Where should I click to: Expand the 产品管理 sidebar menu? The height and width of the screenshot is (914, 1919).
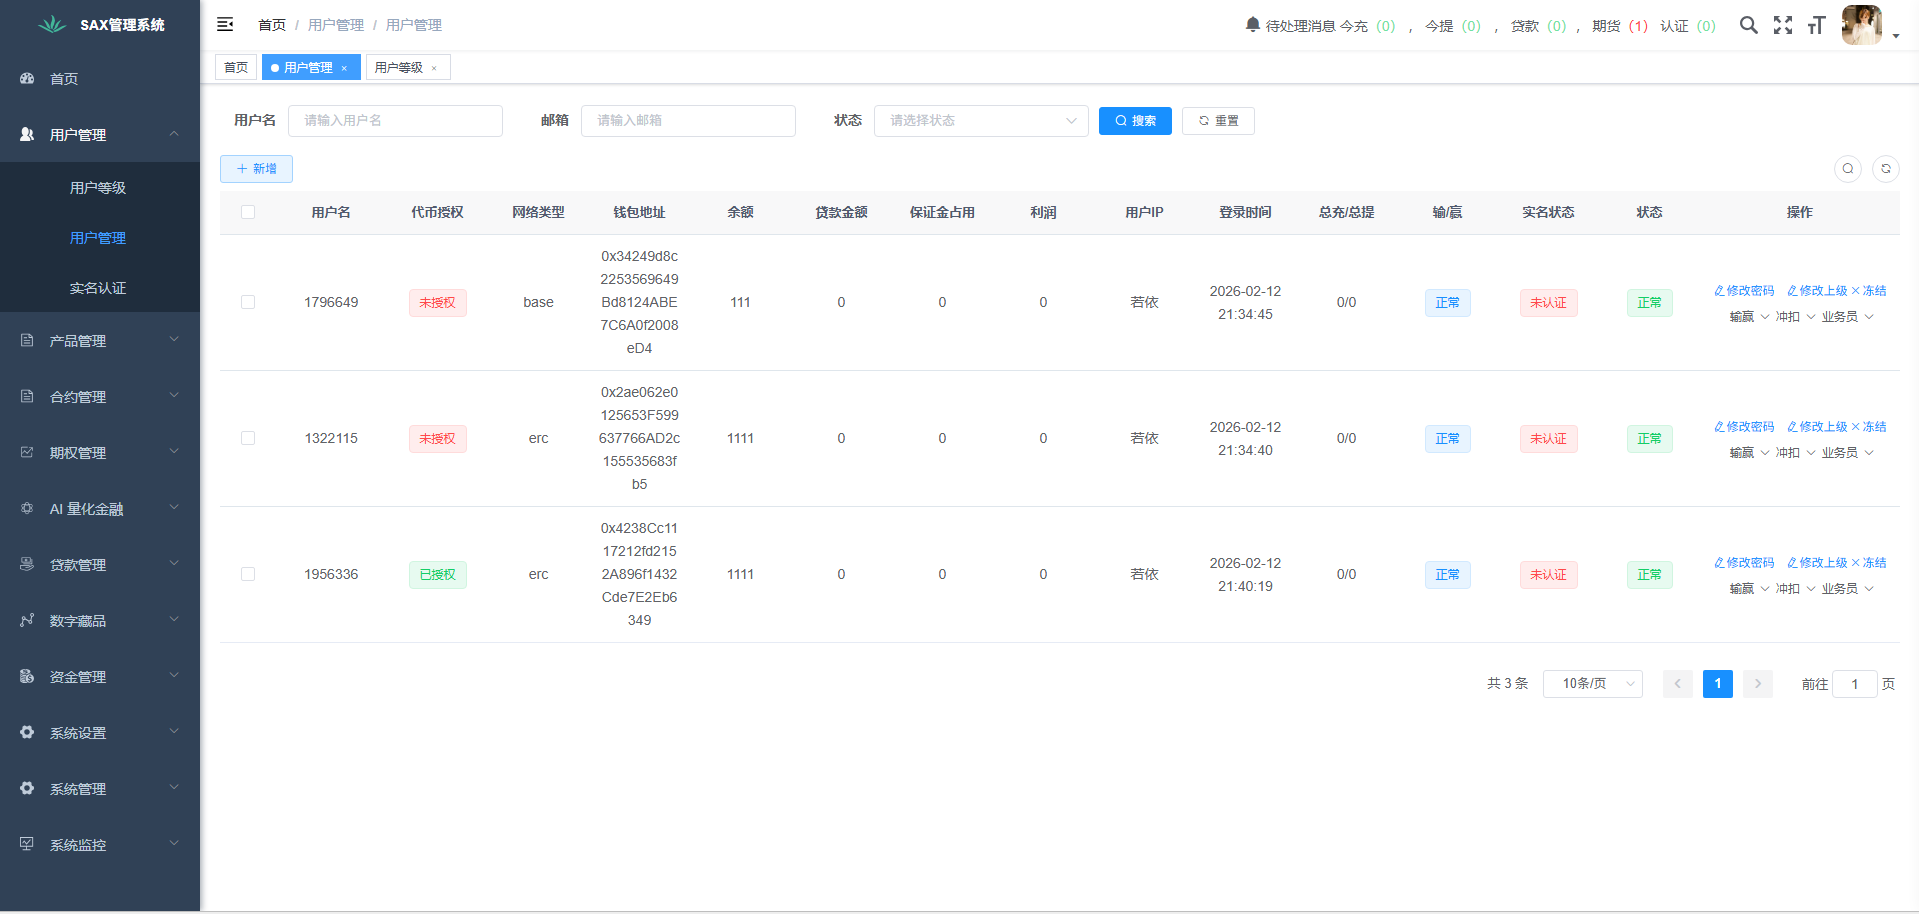tap(100, 341)
